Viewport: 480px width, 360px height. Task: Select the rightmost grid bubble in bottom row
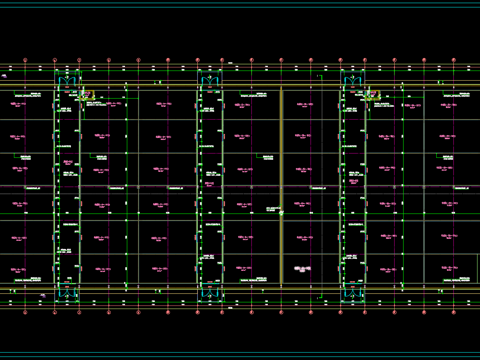click(454, 312)
